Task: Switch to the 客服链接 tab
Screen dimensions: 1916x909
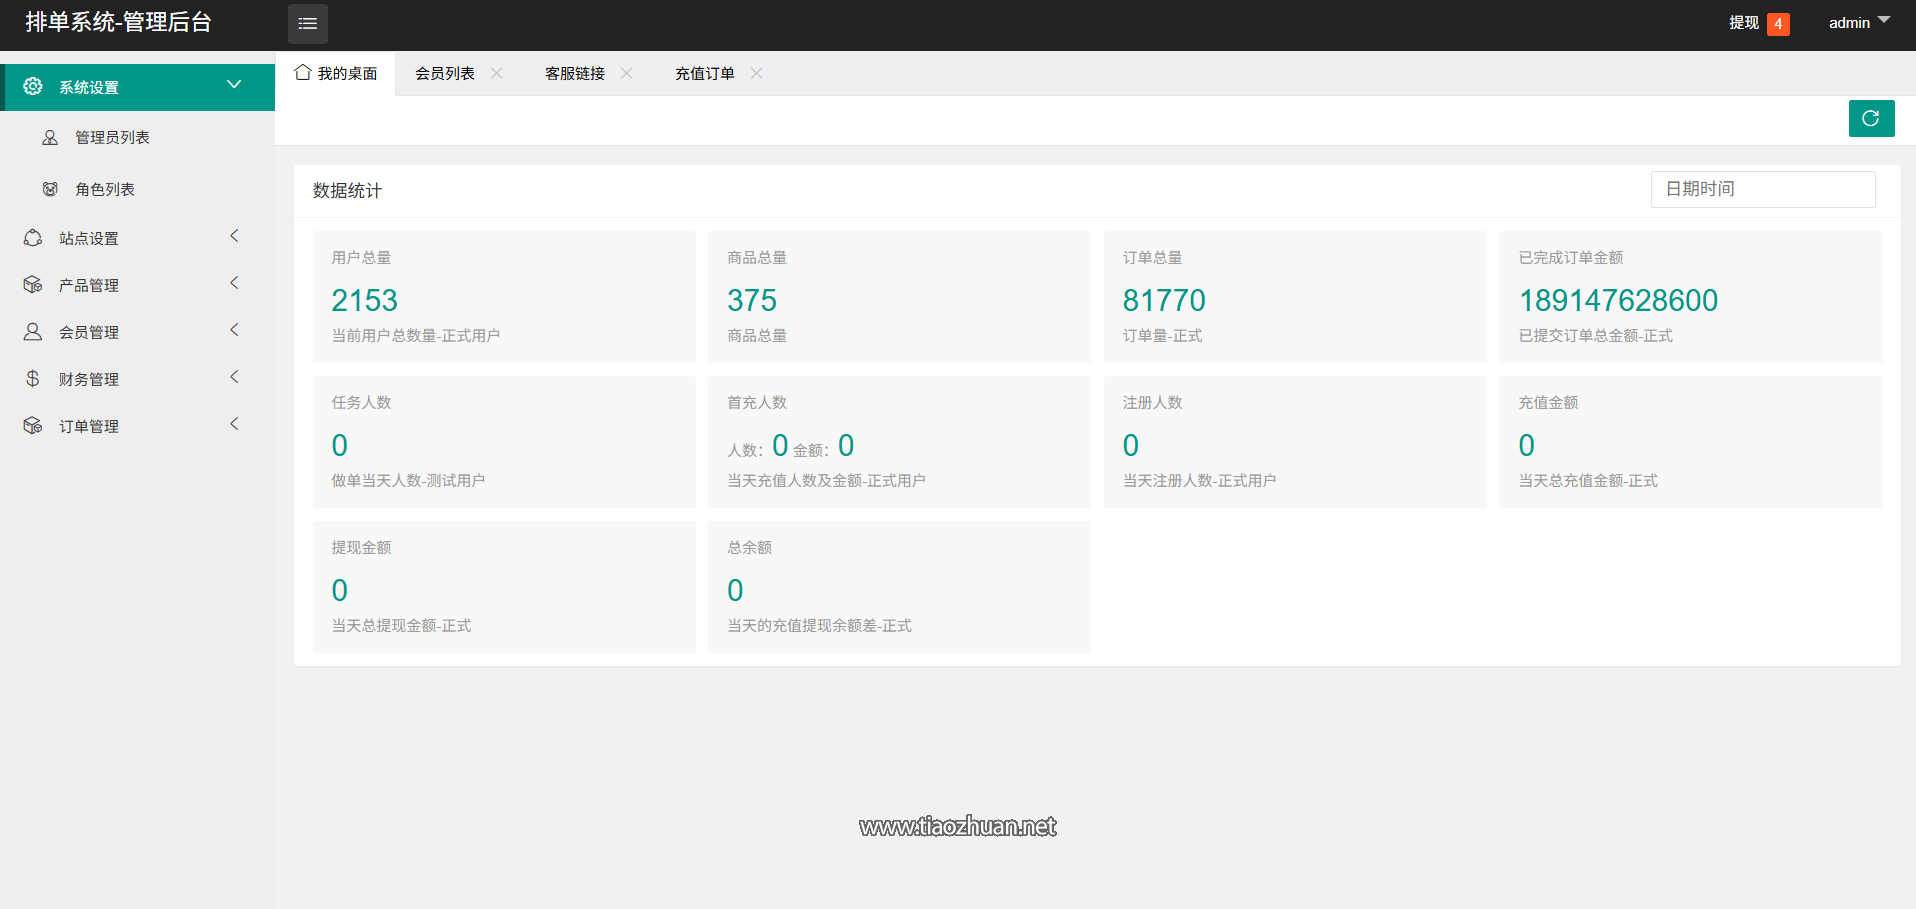Action: pos(574,72)
